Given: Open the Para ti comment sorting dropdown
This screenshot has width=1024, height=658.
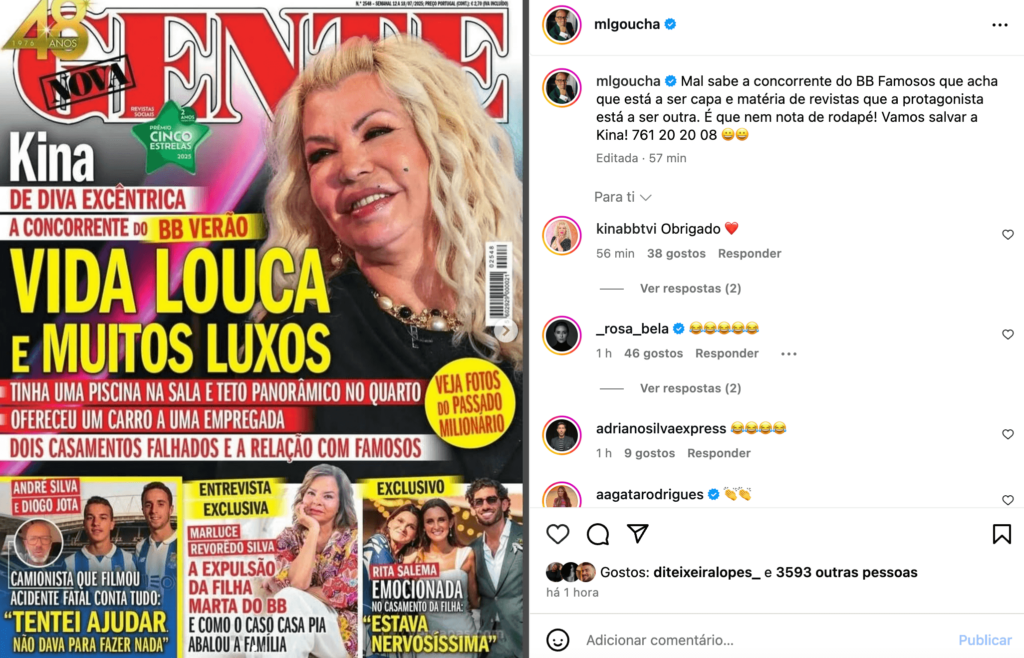Looking at the screenshot, I should [x=622, y=197].
